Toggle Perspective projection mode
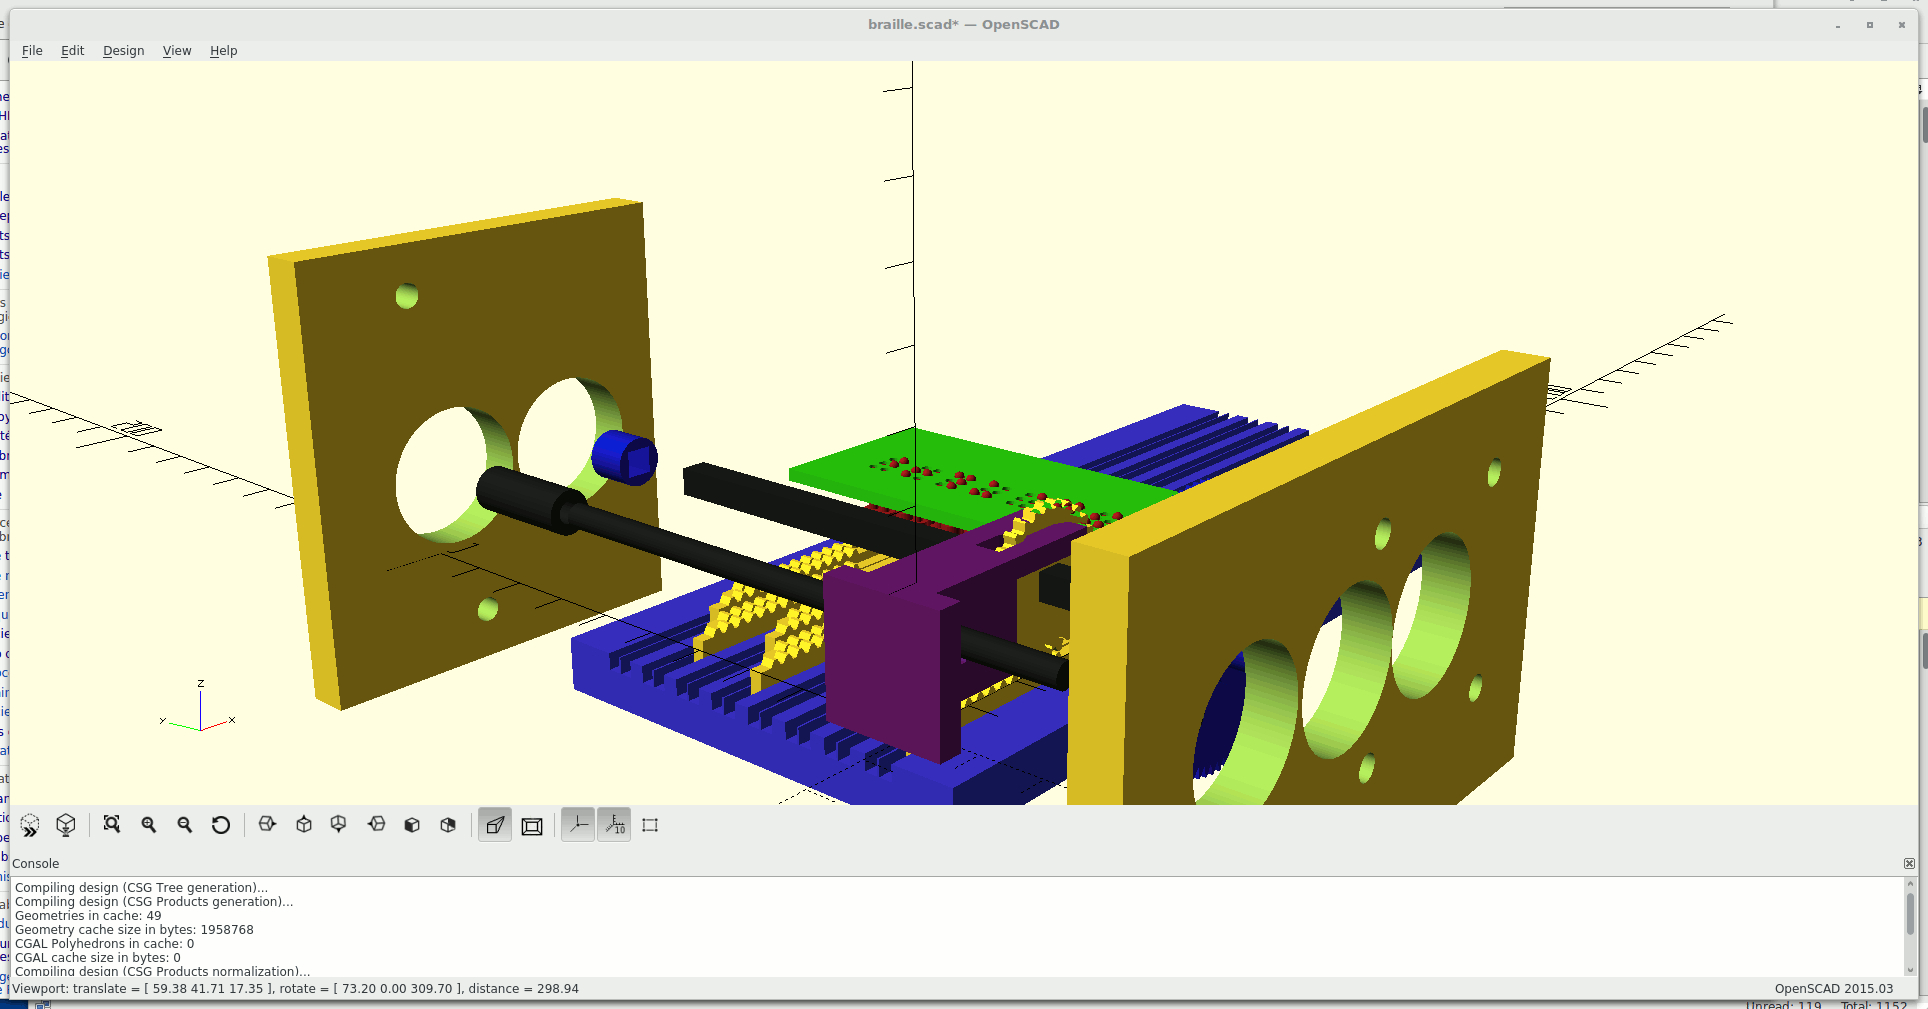The width and height of the screenshot is (1928, 1009). click(495, 825)
